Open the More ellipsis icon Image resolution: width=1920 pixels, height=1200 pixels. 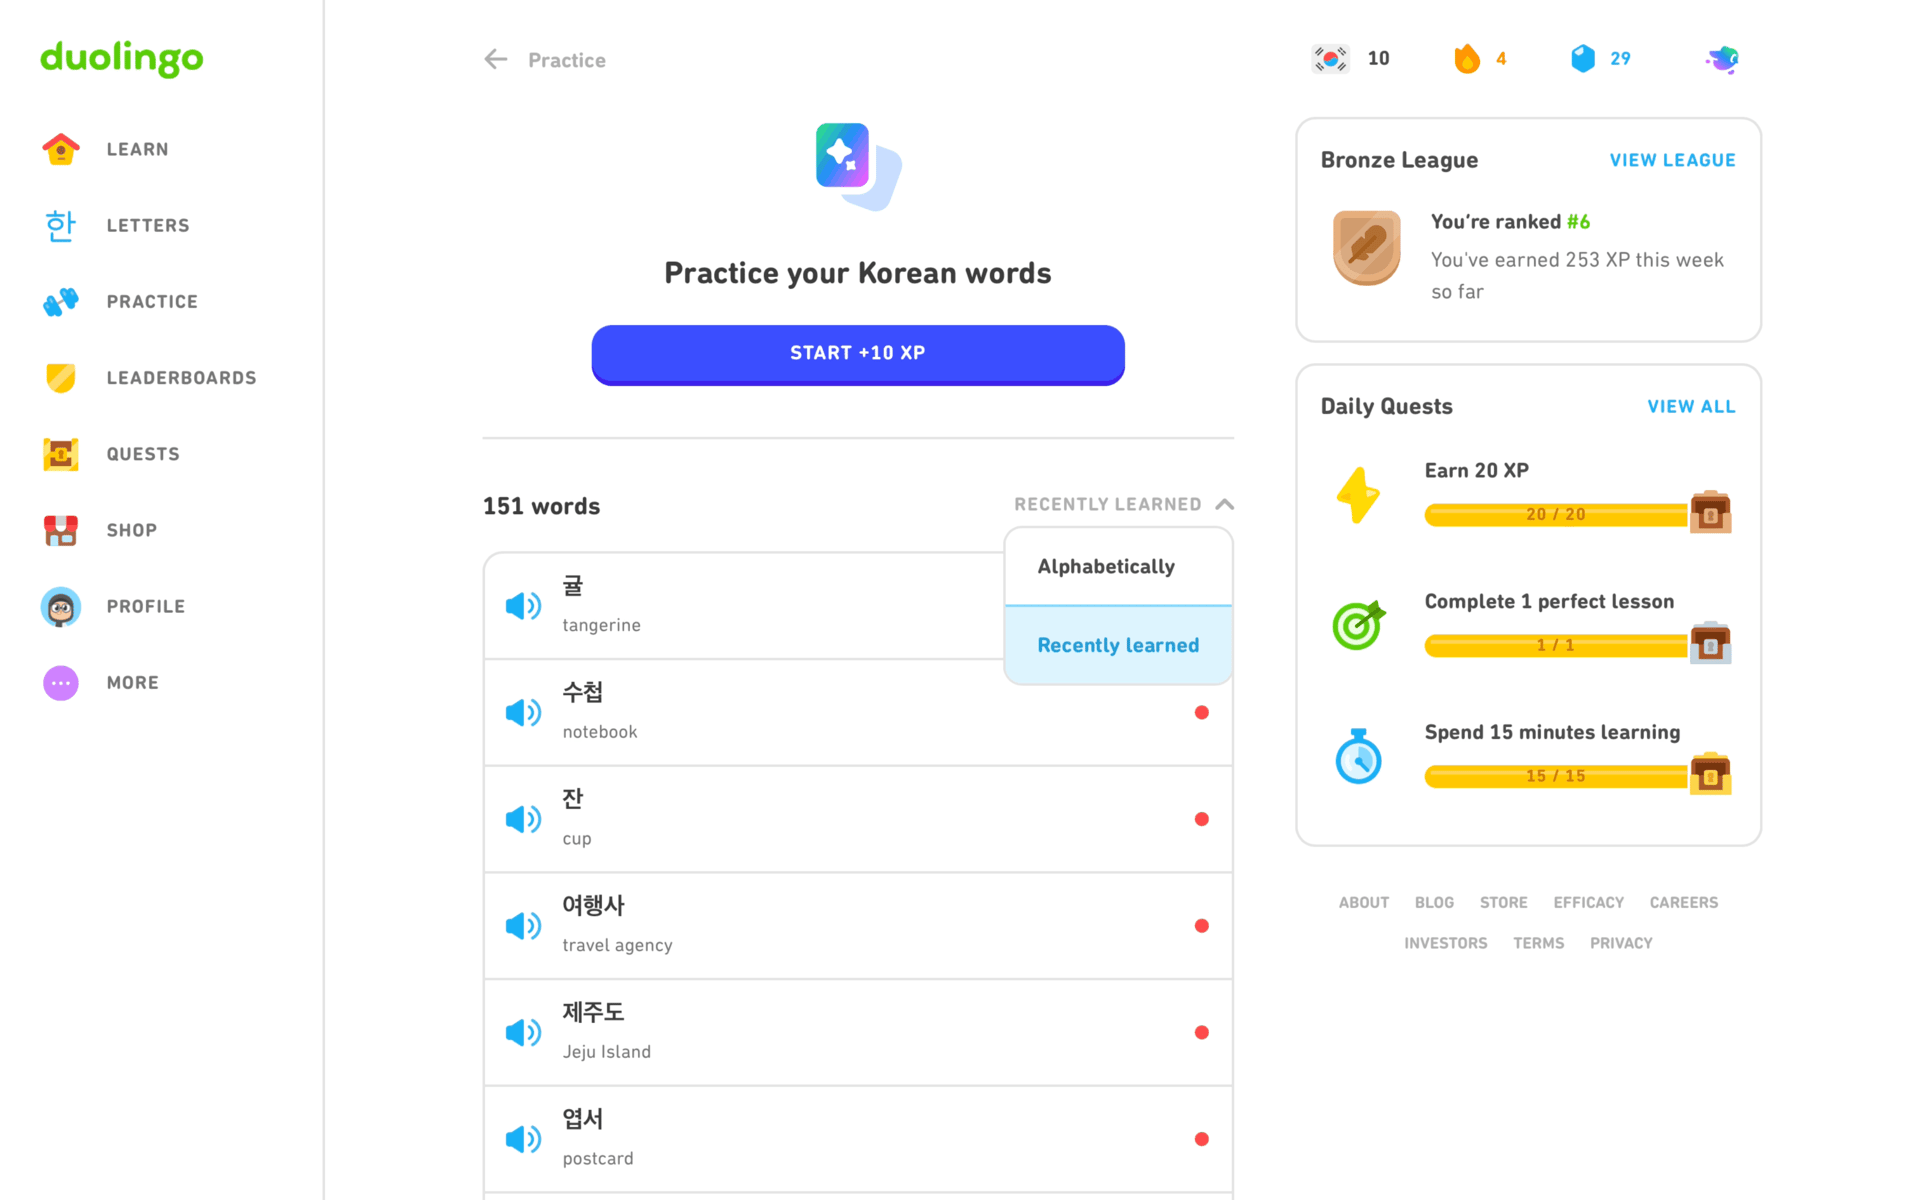point(61,682)
